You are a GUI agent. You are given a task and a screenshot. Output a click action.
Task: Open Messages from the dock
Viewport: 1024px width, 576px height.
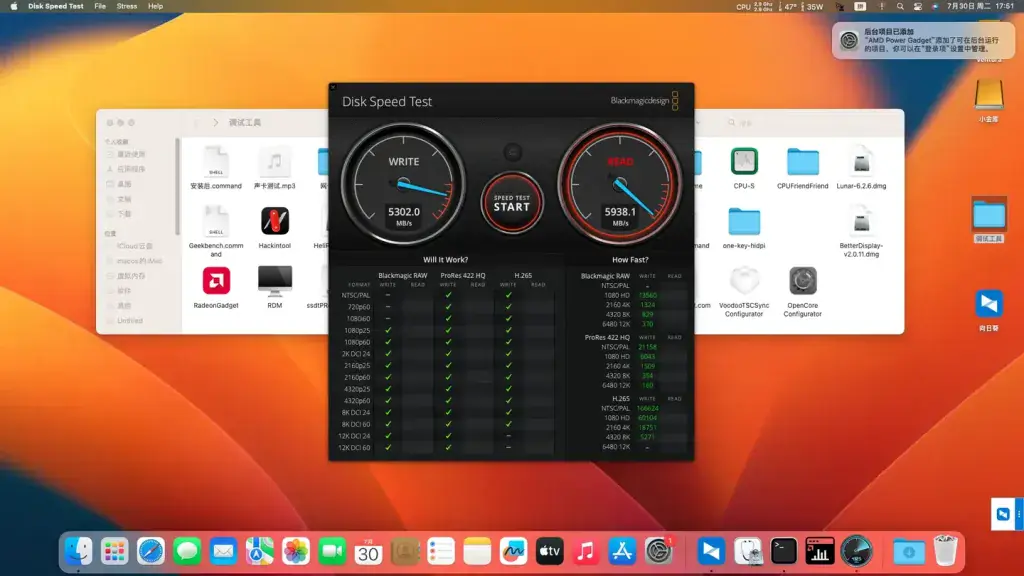[187, 552]
